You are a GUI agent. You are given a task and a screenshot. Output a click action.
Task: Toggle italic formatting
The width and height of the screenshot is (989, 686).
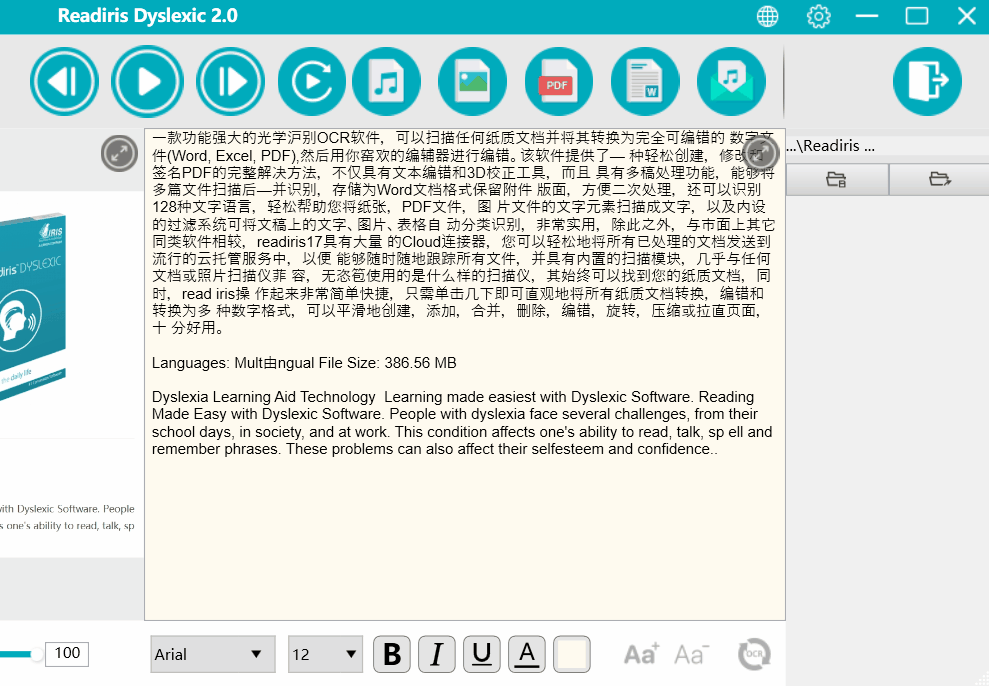[x=436, y=654]
